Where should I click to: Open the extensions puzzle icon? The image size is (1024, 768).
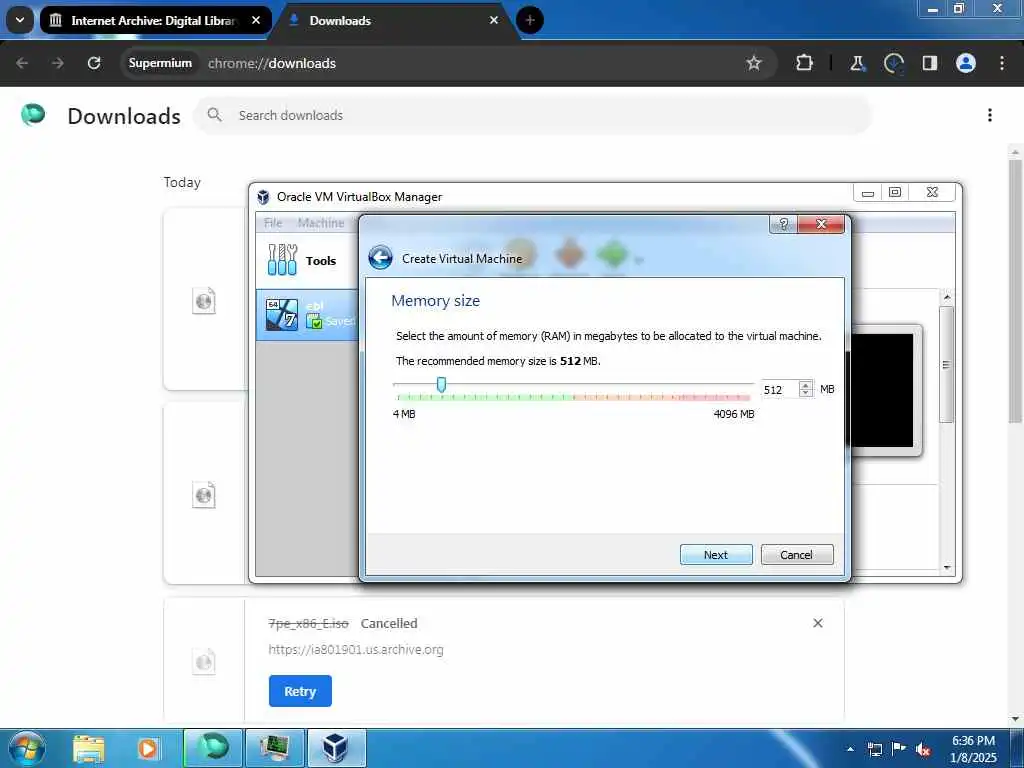click(x=805, y=63)
